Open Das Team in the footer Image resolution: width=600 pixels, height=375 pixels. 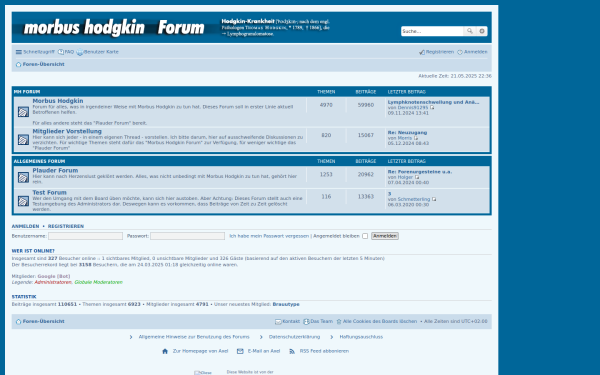click(318, 321)
